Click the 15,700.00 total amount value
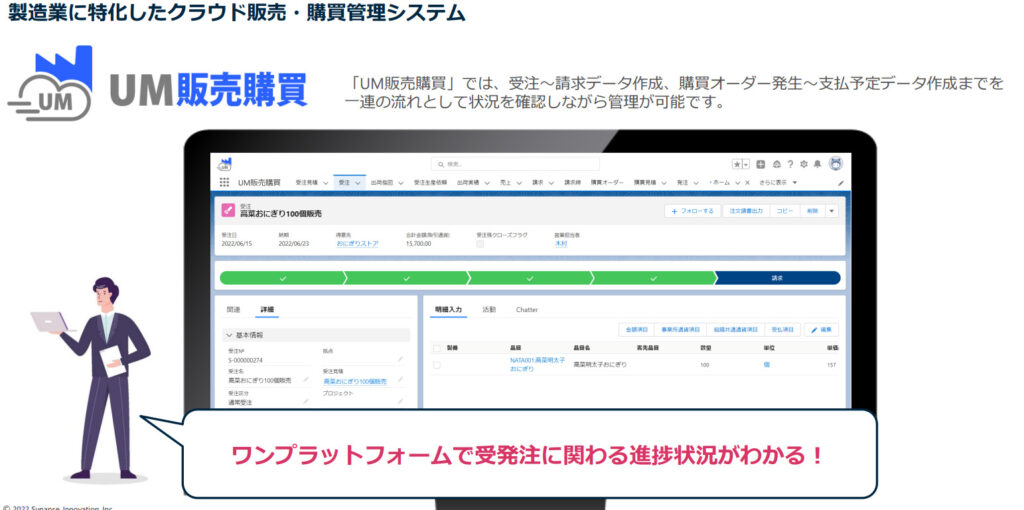Viewport: 1024px width, 510px height. (418, 244)
